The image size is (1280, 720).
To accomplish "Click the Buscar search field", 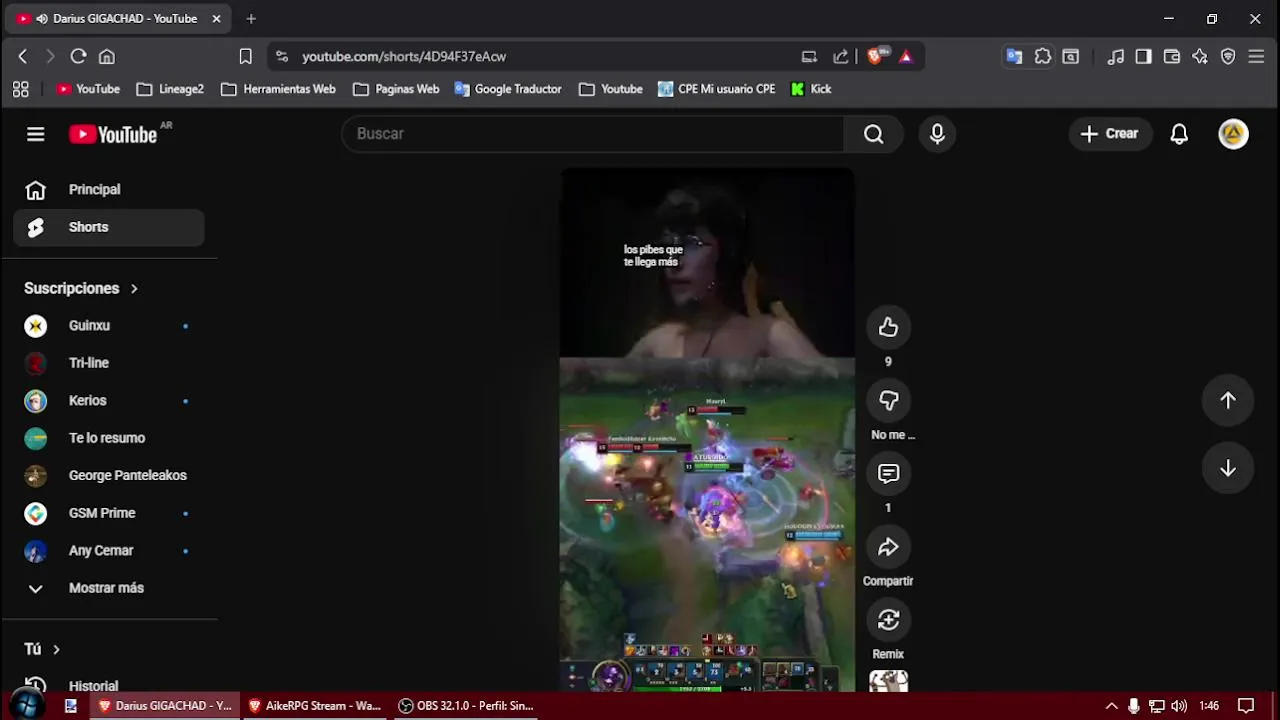I will (x=593, y=134).
